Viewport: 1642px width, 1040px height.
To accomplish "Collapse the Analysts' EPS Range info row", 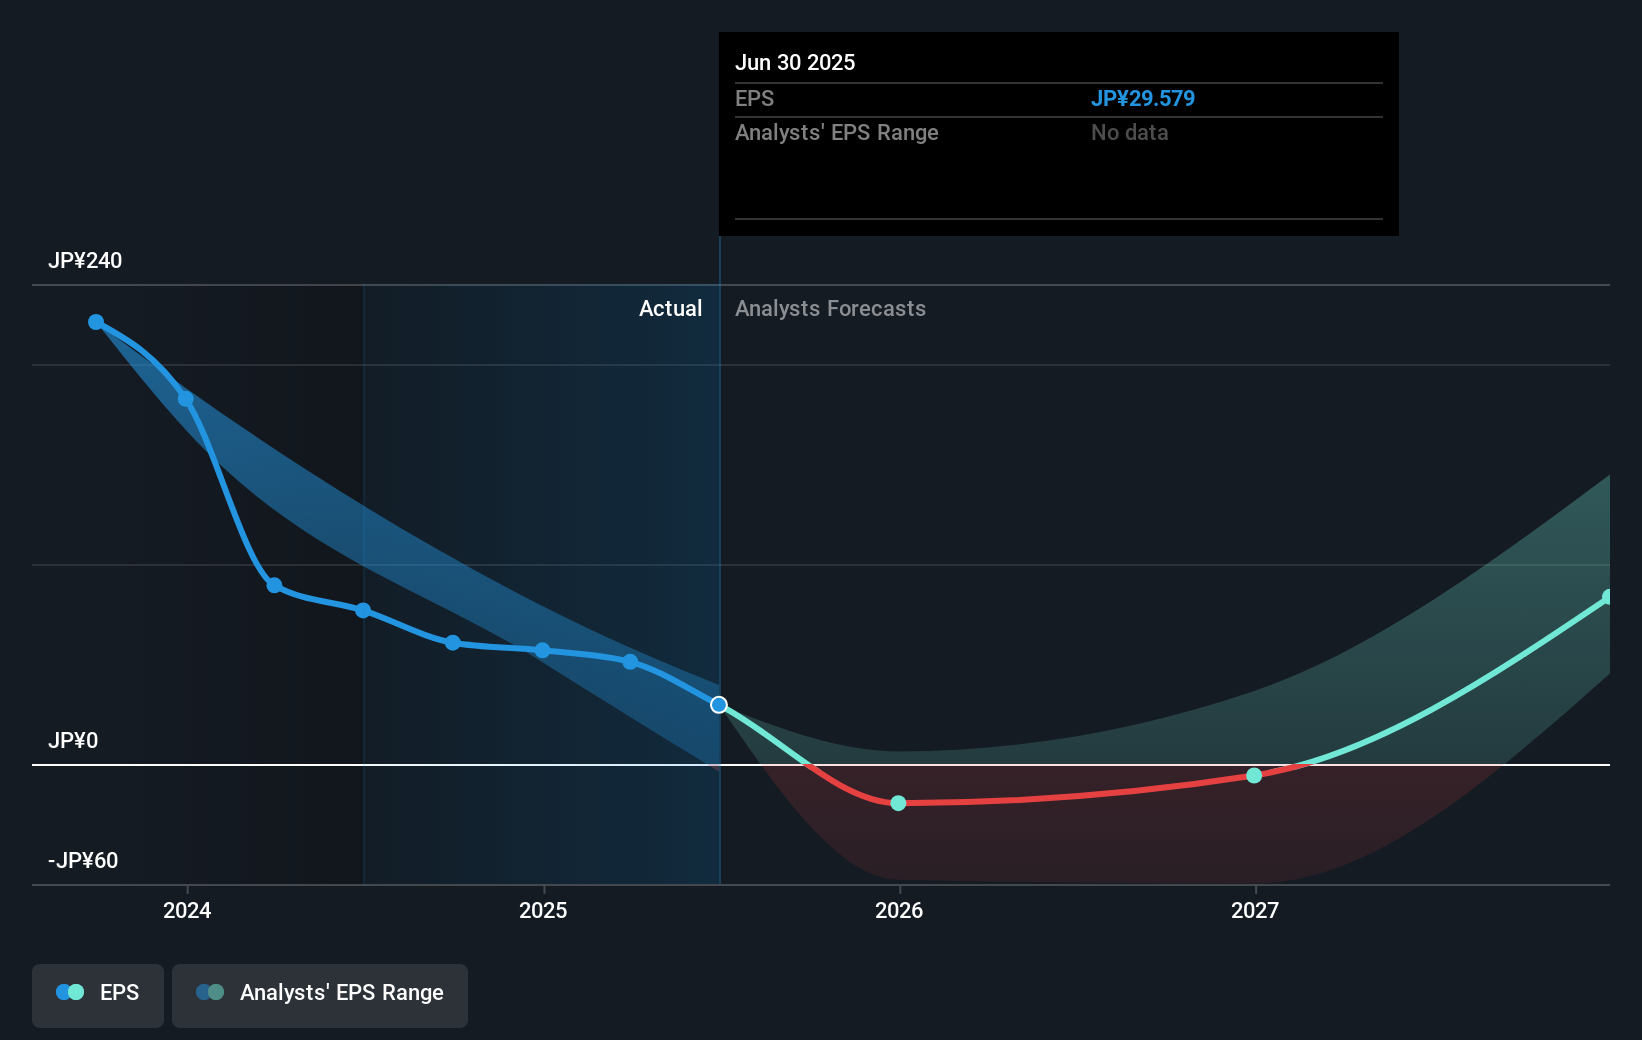I will tap(837, 132).
